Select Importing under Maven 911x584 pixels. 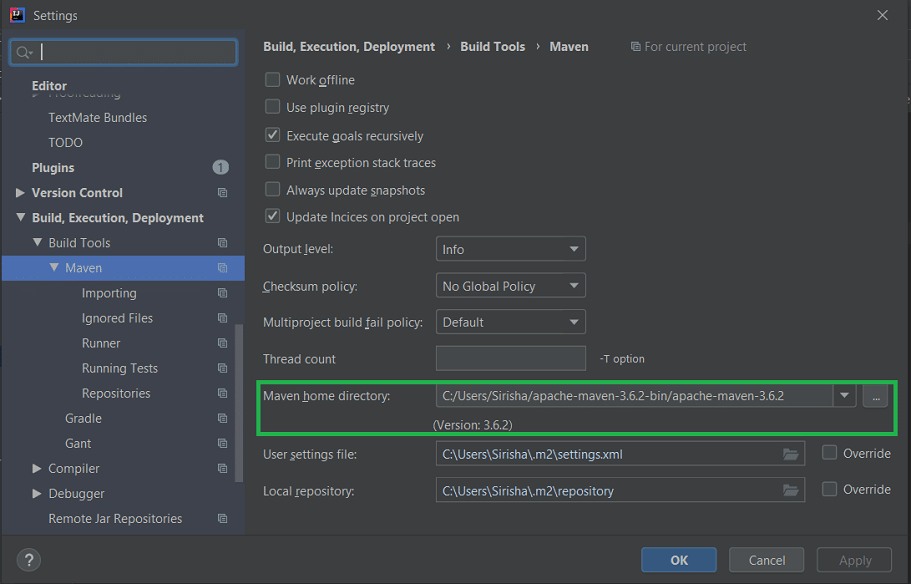pos(109,293)
